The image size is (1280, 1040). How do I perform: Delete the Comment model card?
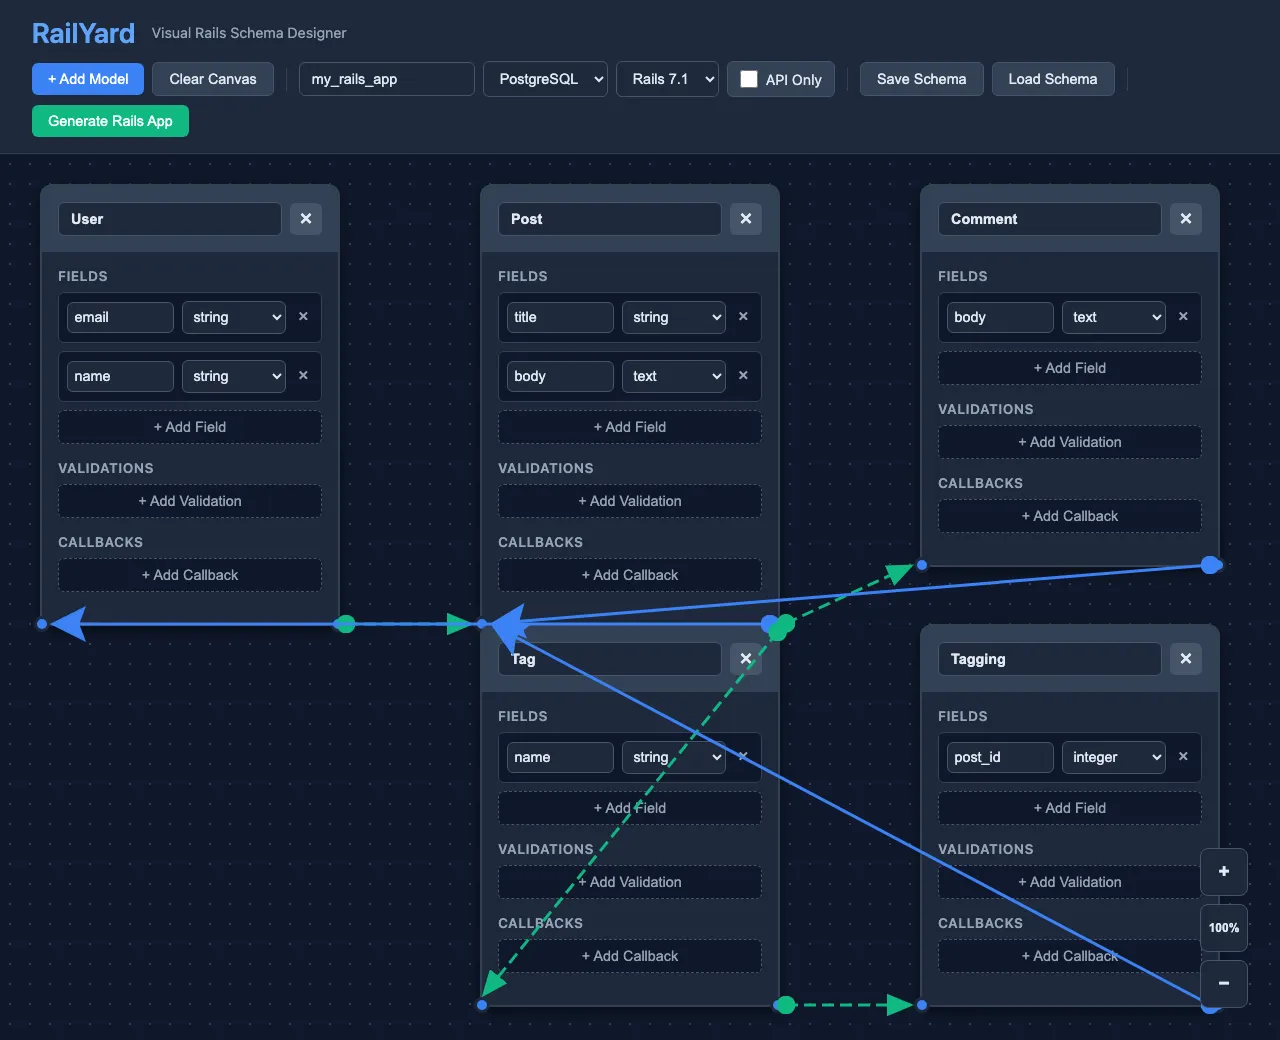(1186, 219)
